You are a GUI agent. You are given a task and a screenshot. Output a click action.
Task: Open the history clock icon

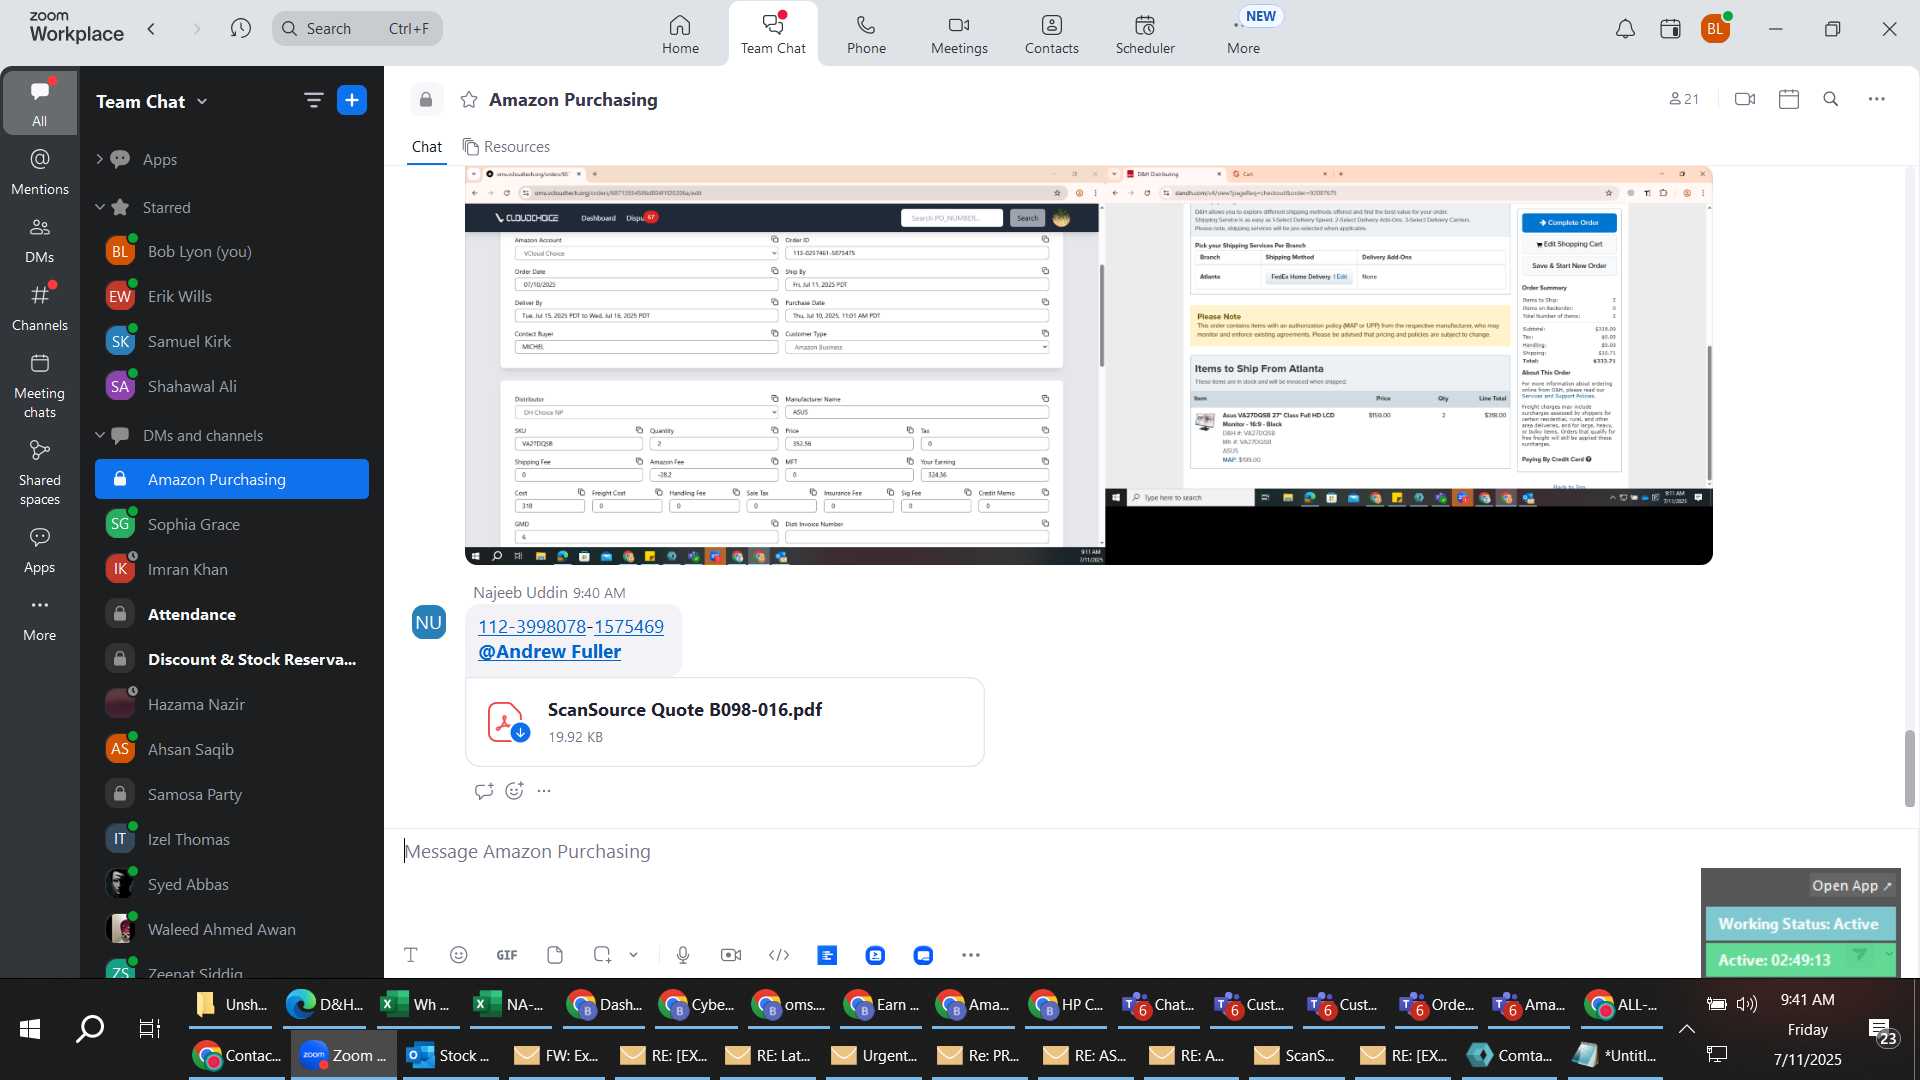[x=240, y=28]
